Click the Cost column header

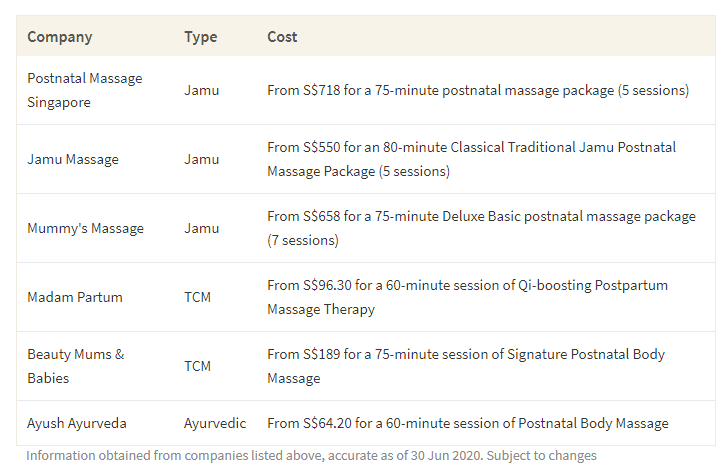pos(282,37)
